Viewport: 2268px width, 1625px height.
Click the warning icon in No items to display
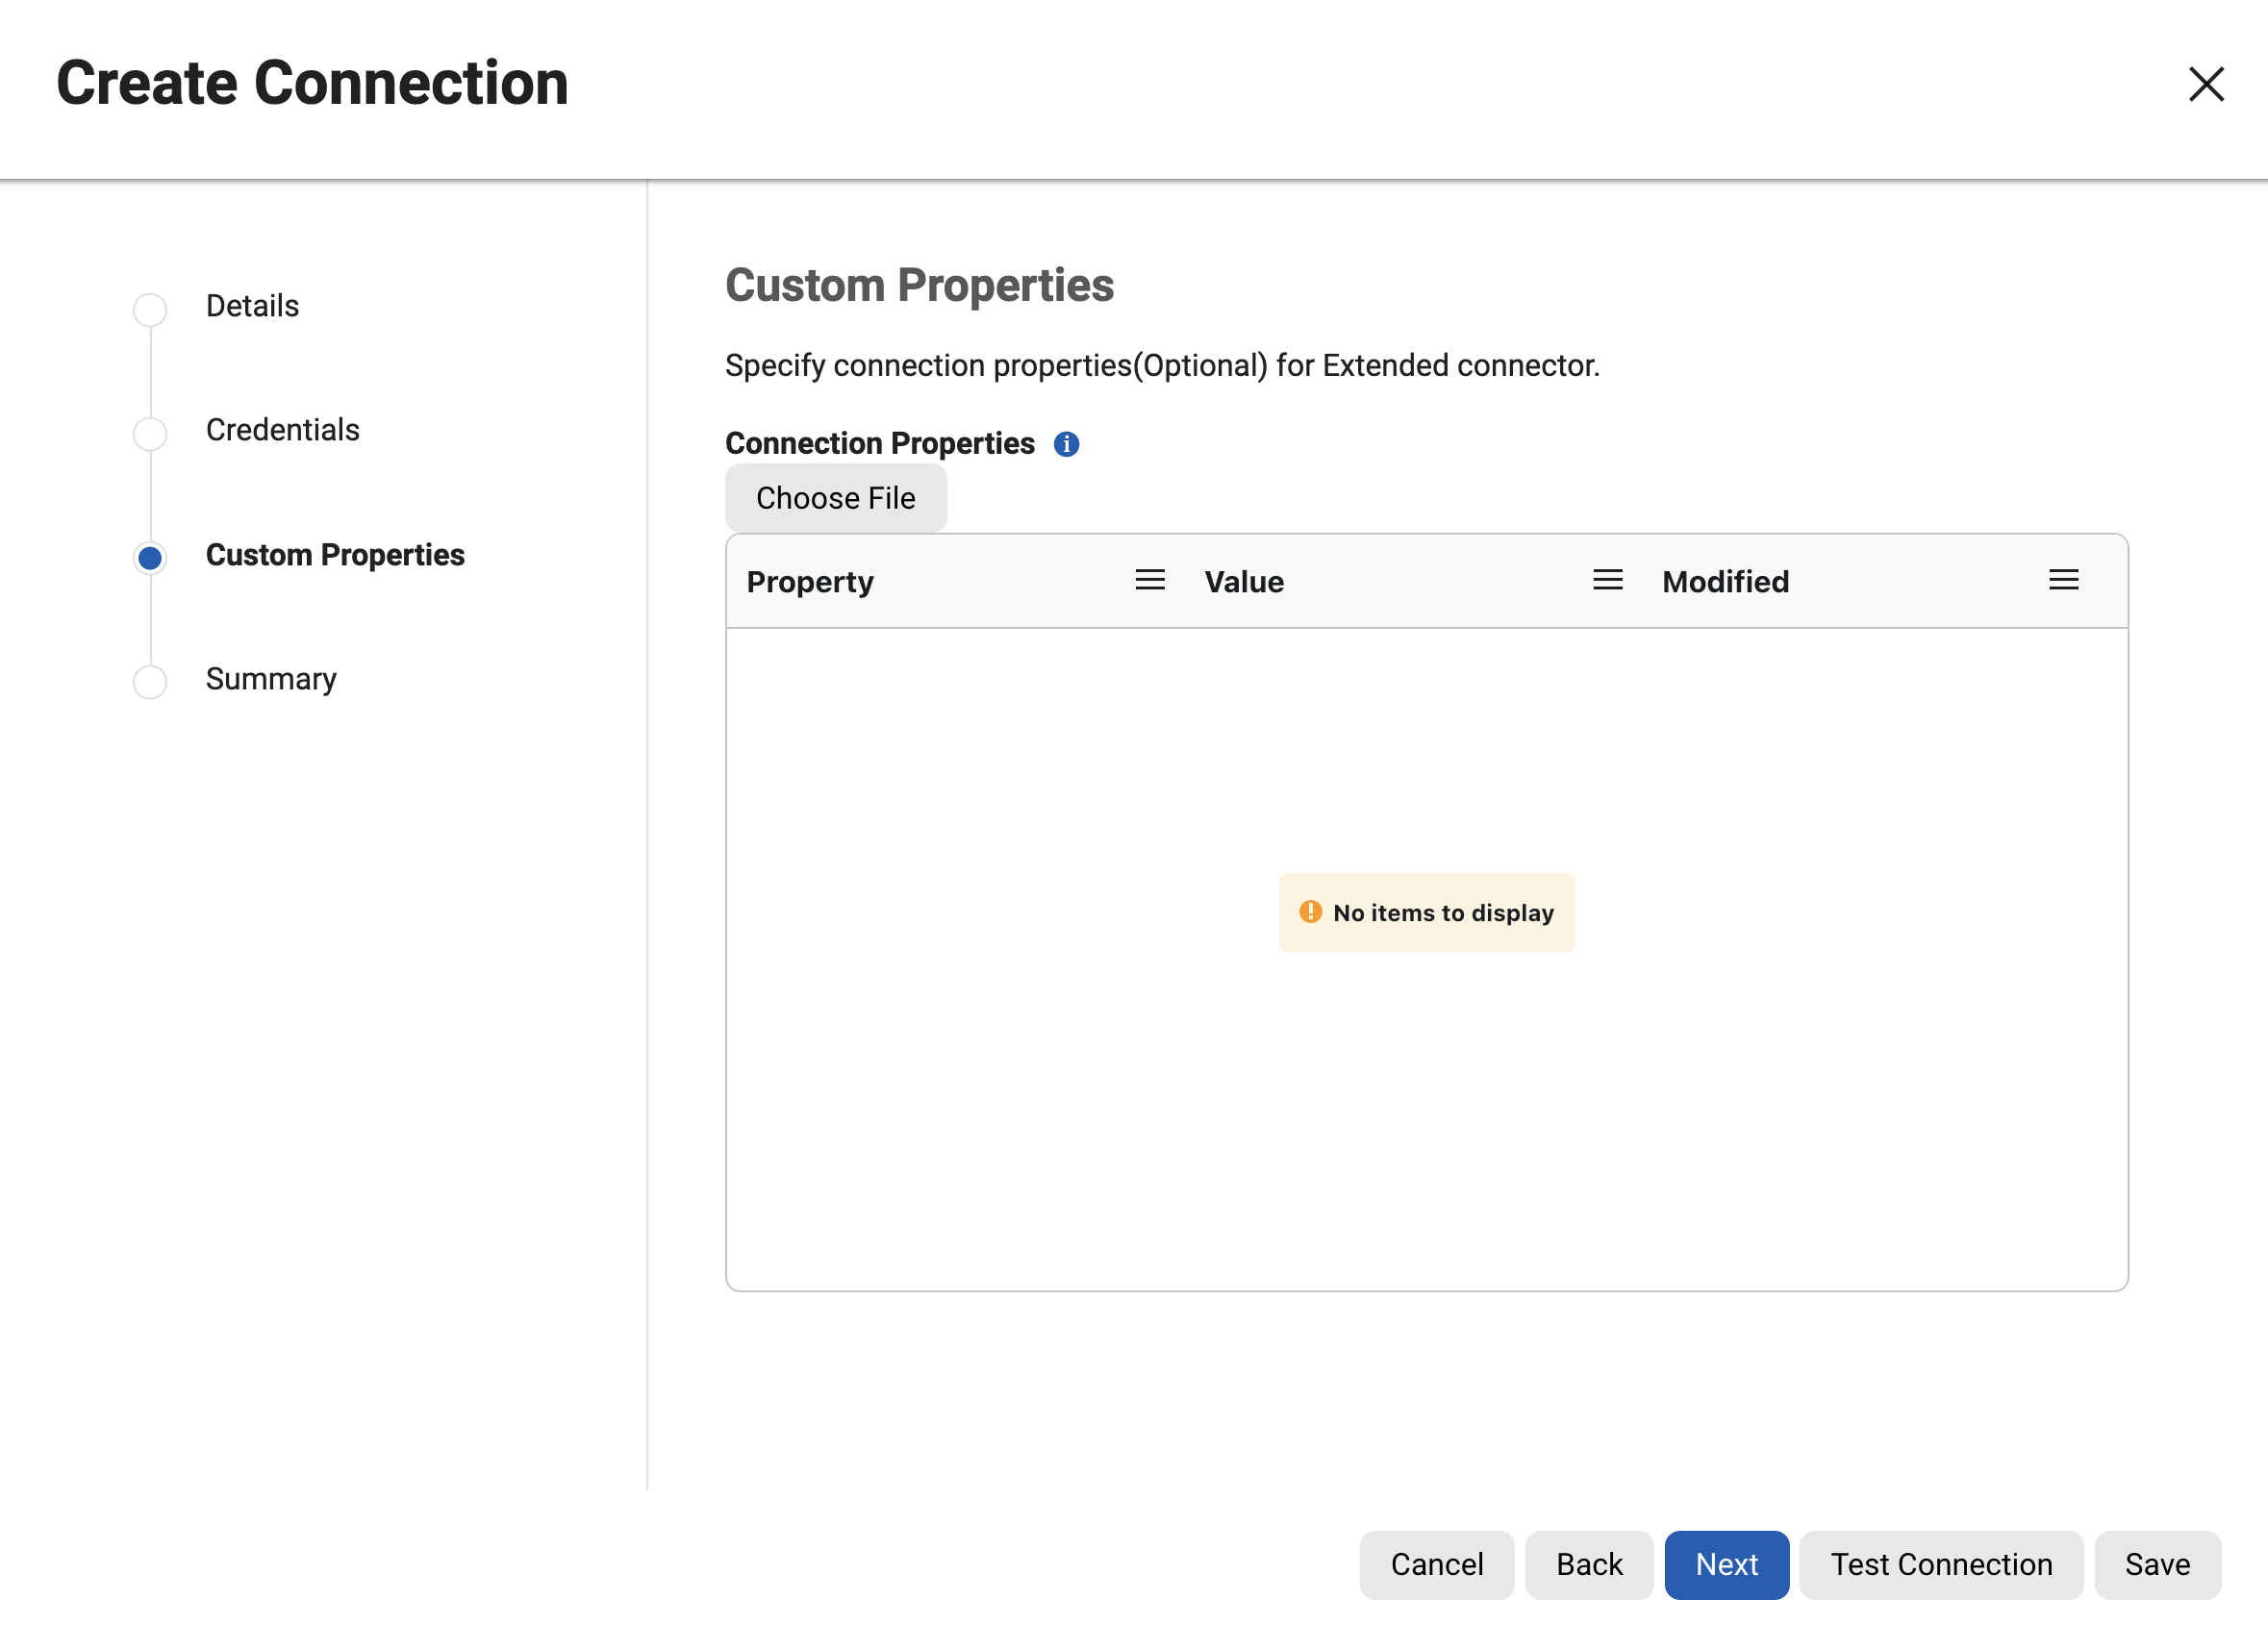1311,911
